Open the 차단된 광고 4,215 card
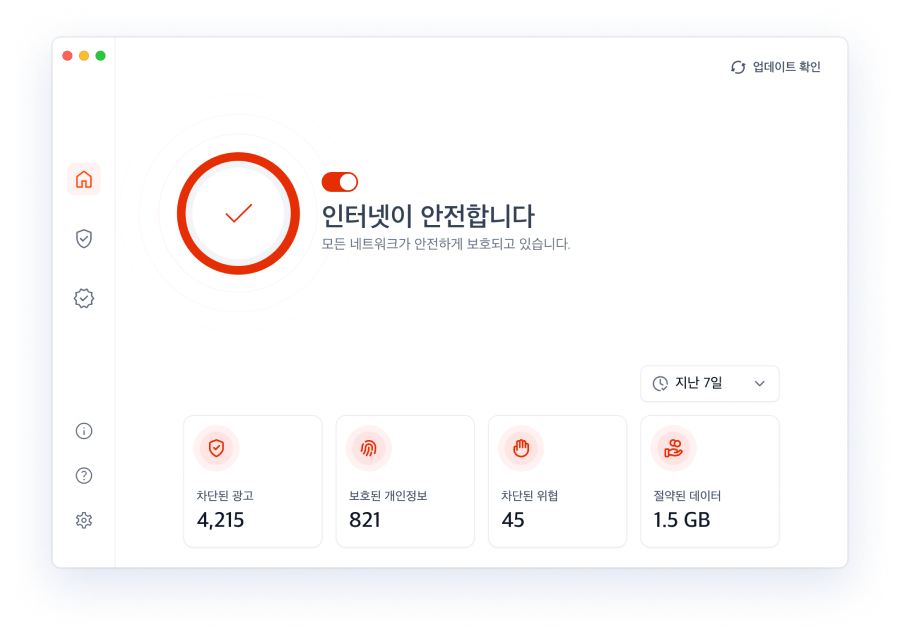This screenshot has height=635, width=900. tap(253, 482)
